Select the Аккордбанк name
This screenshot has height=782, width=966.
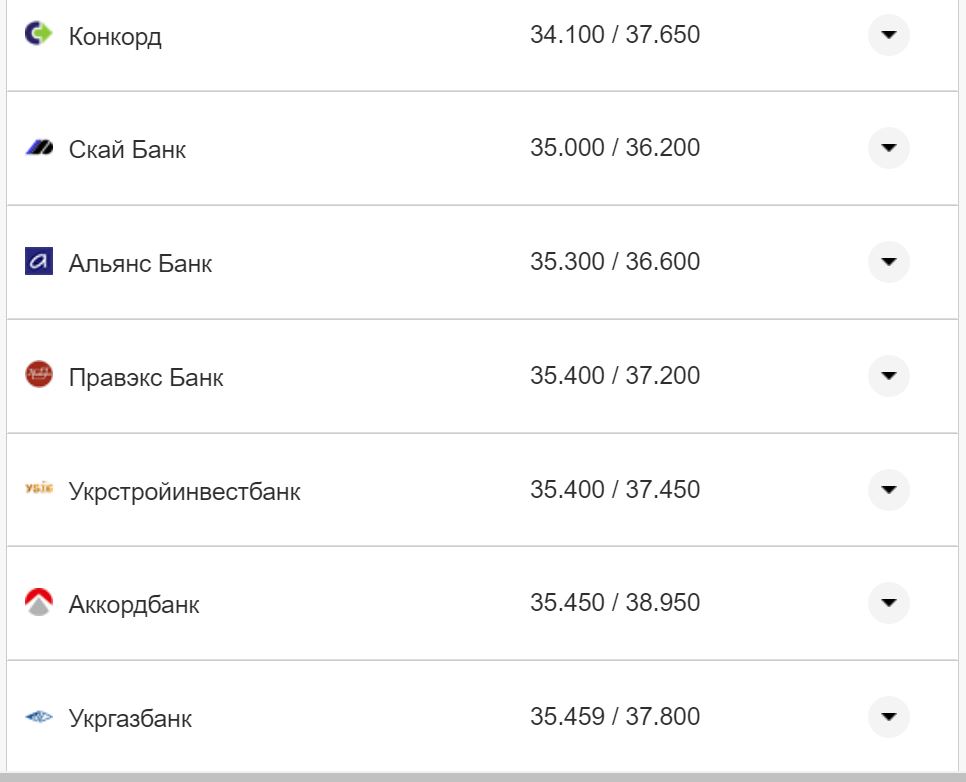tap(134, 605)
